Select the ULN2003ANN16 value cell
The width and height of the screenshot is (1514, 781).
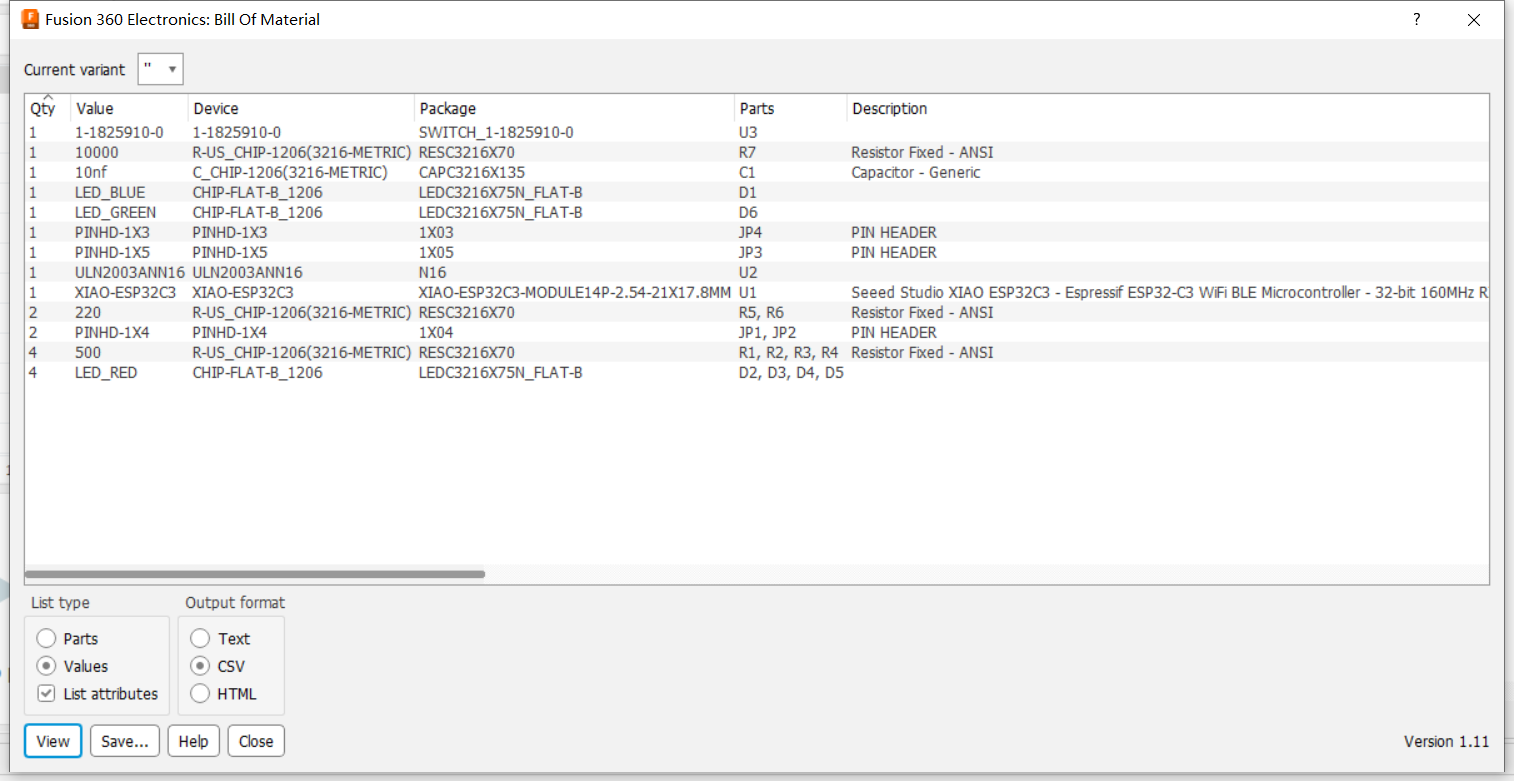click(x=130, y=272)
